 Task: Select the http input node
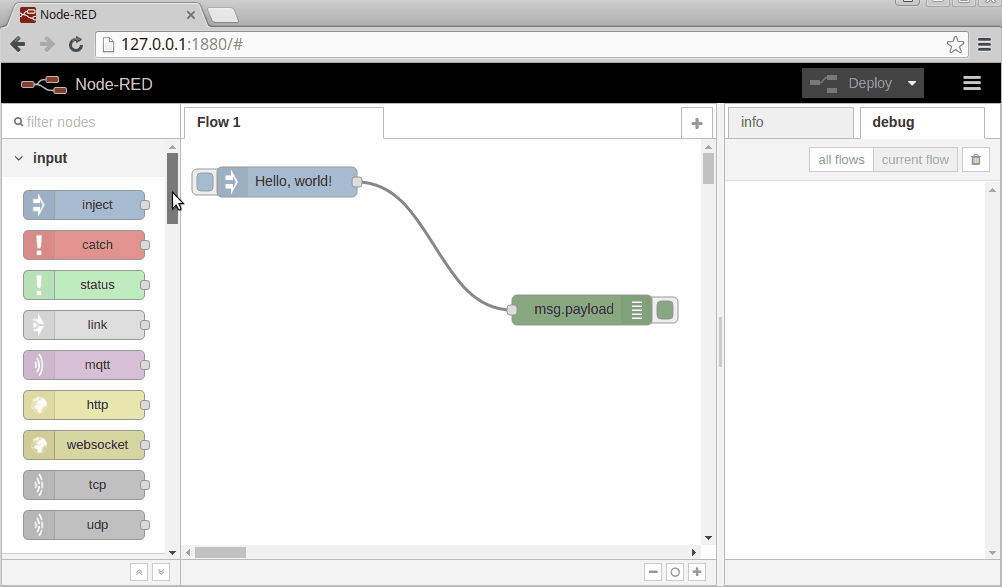click(84, 405)
